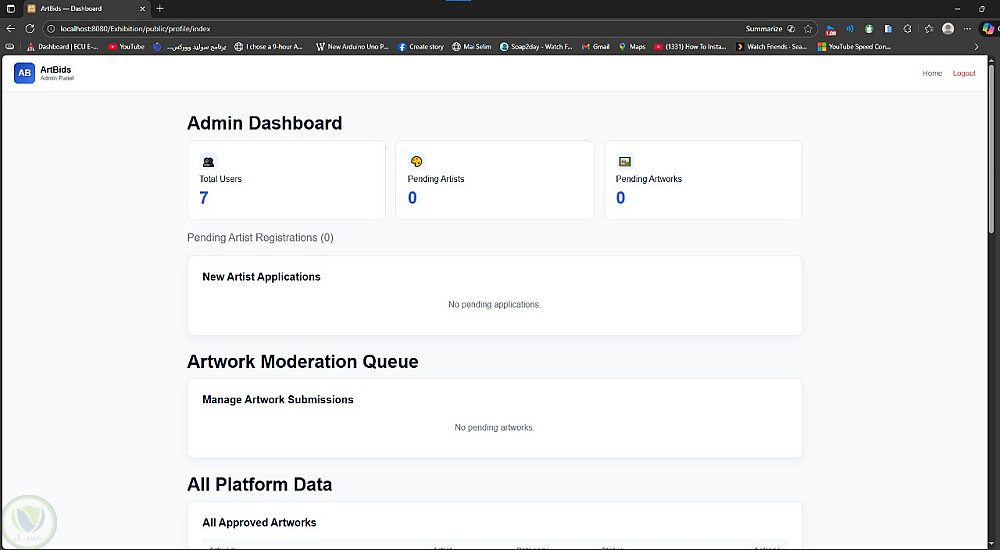Click the Pending Artworks picture icon
Screen dimensions: 1000x550
(x=624, y=161)
